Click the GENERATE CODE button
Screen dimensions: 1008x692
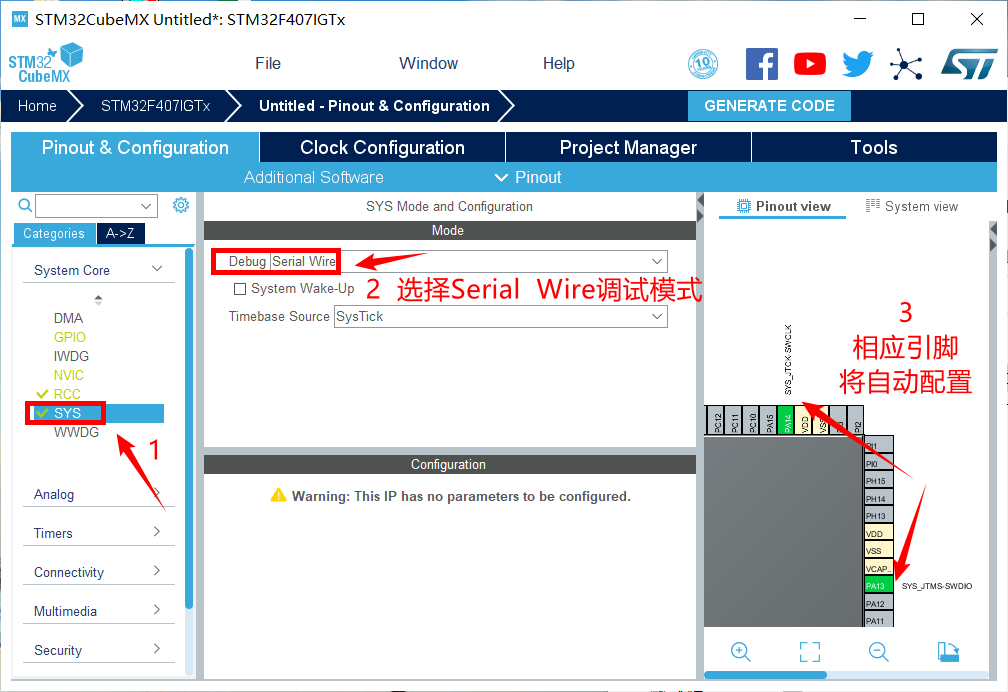pos(769,106)
